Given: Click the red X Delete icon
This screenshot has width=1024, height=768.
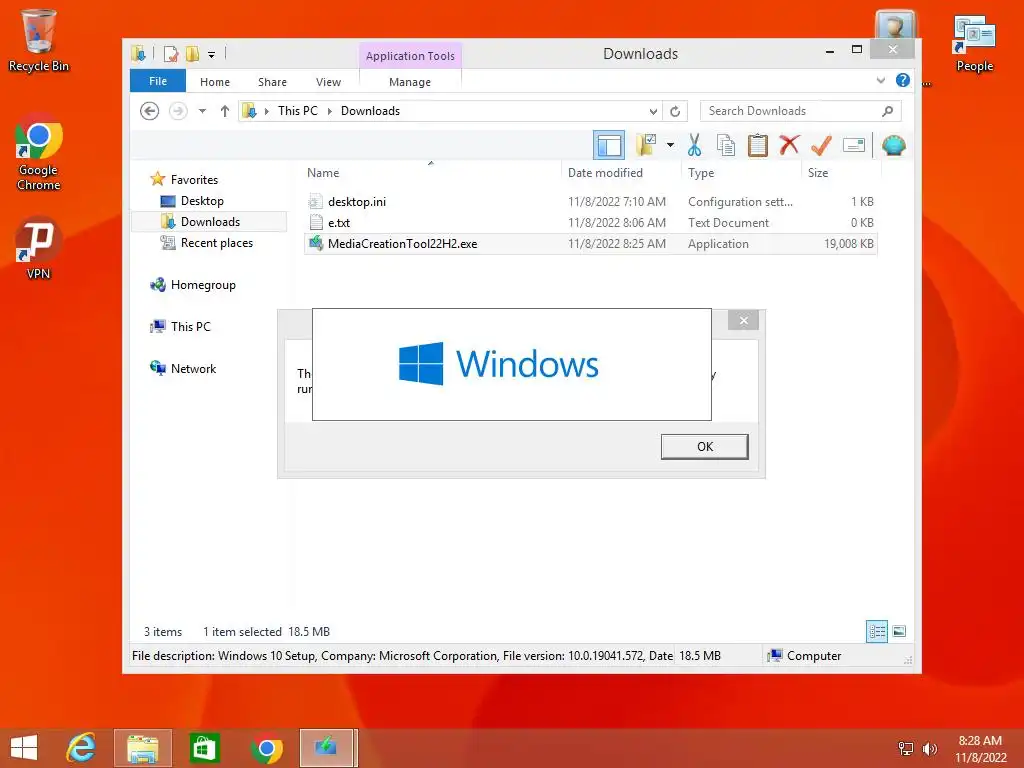Looking at the screenshot, I should coord(789,144).
